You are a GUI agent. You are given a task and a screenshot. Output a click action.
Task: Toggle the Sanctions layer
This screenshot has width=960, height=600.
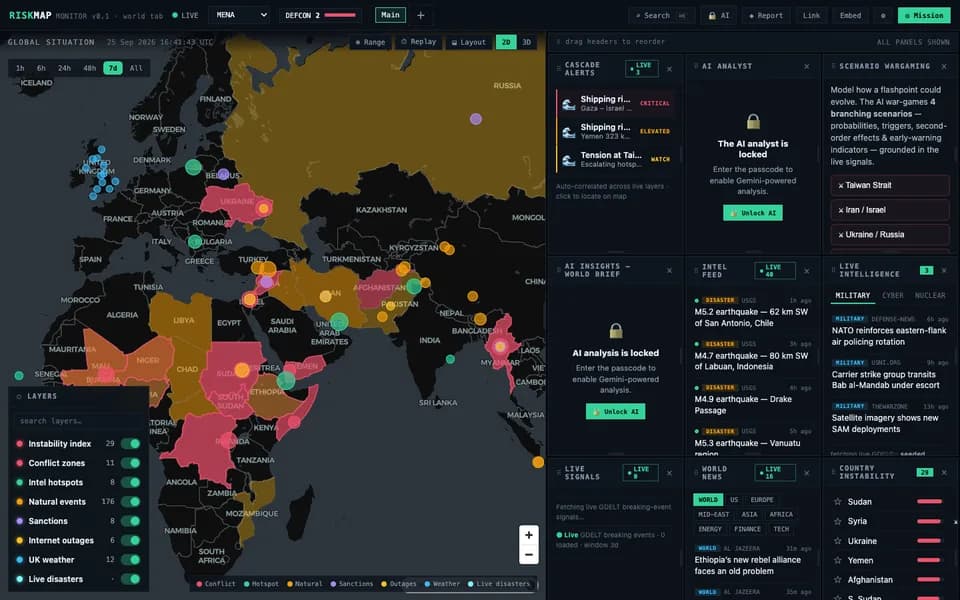(x=130, y=521)
